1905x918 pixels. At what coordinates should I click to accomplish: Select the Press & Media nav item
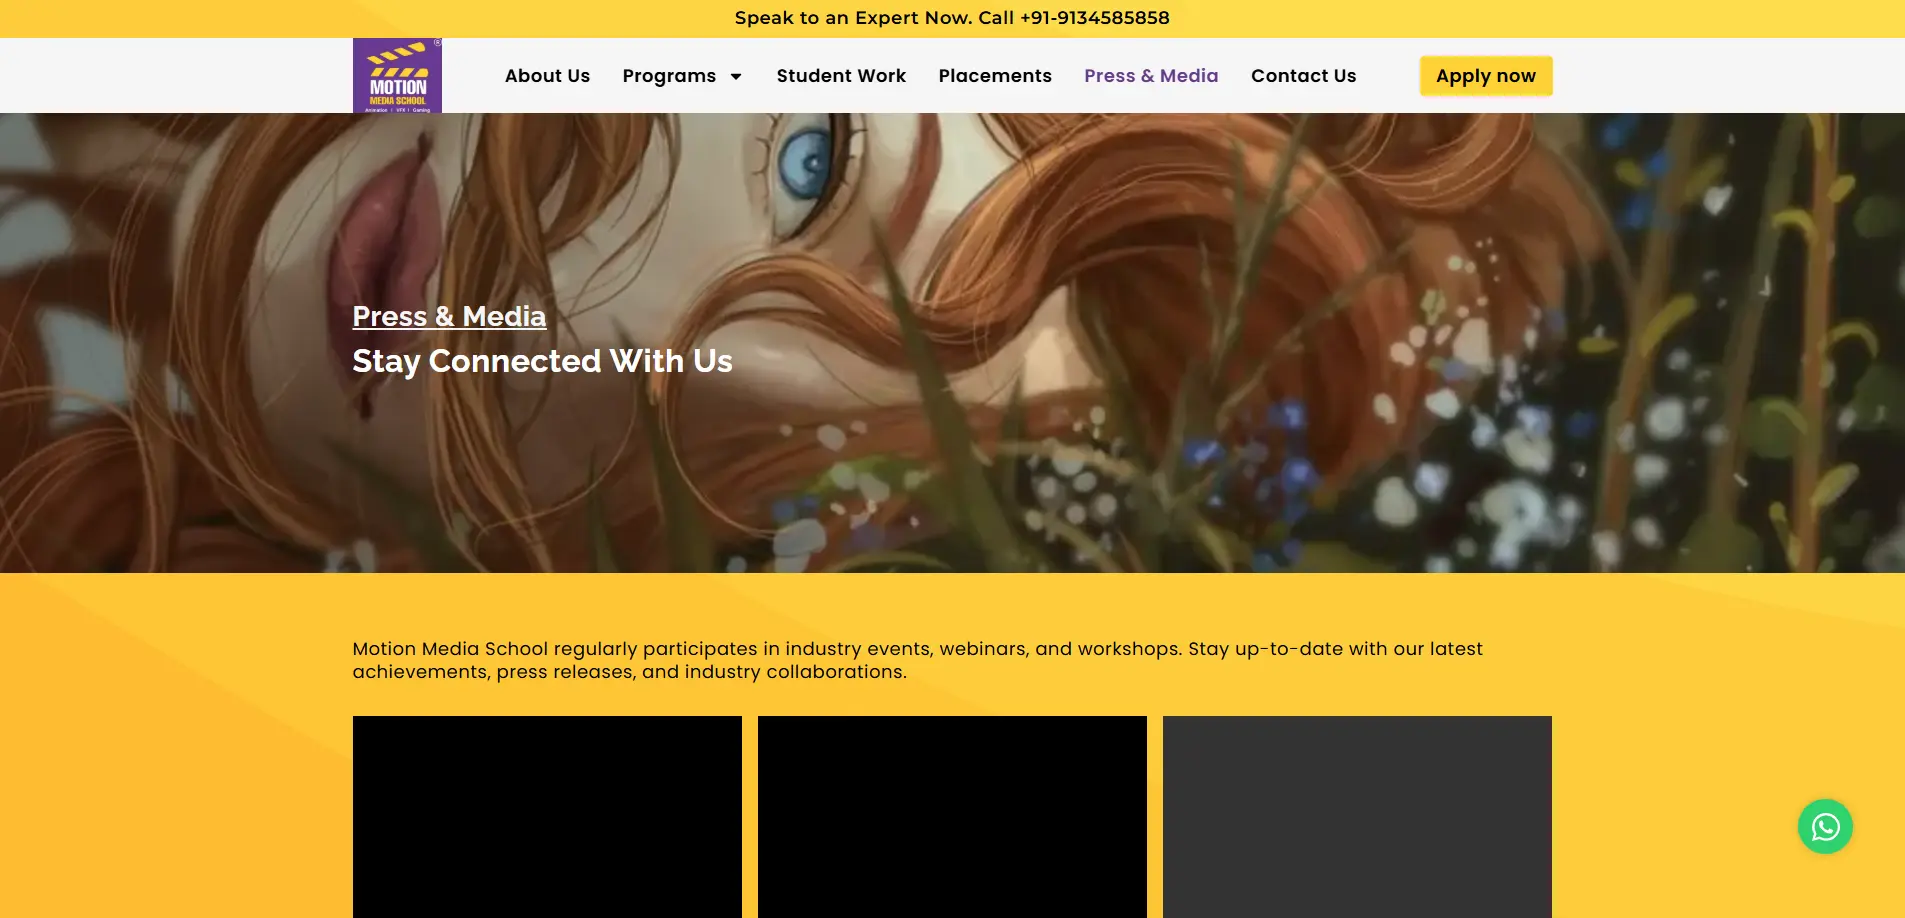click(x=1151, y=76)
